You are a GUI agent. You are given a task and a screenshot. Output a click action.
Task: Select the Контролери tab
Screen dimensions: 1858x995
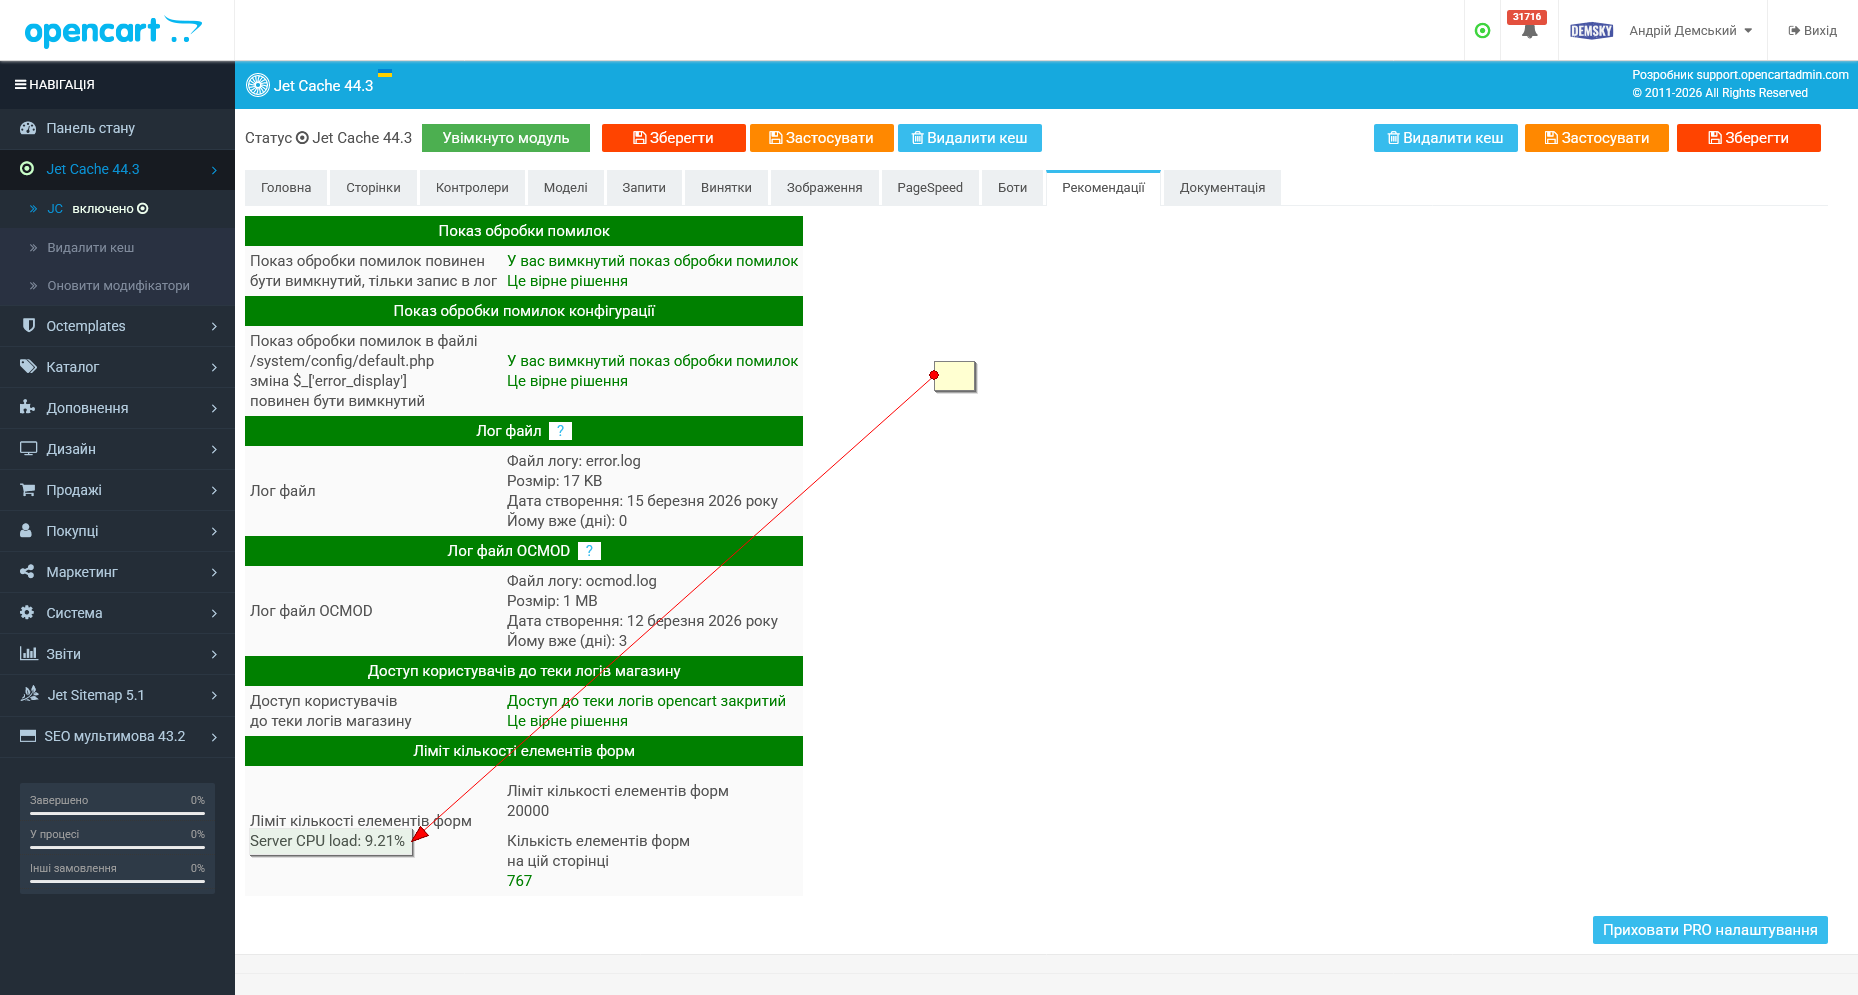coord(472,188)
